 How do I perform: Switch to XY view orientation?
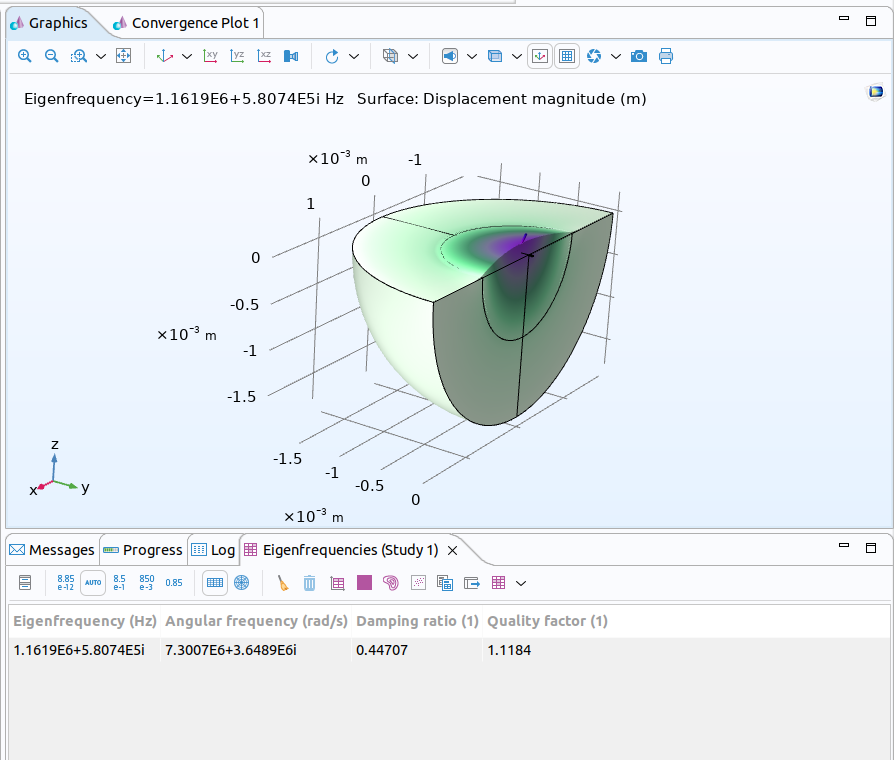pyautogui.click(x=210, y=56)
